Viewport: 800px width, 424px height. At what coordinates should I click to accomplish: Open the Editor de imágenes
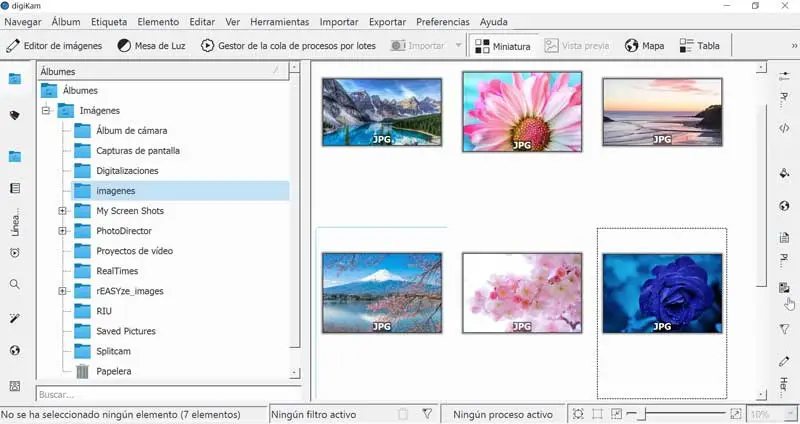(54, 46)
